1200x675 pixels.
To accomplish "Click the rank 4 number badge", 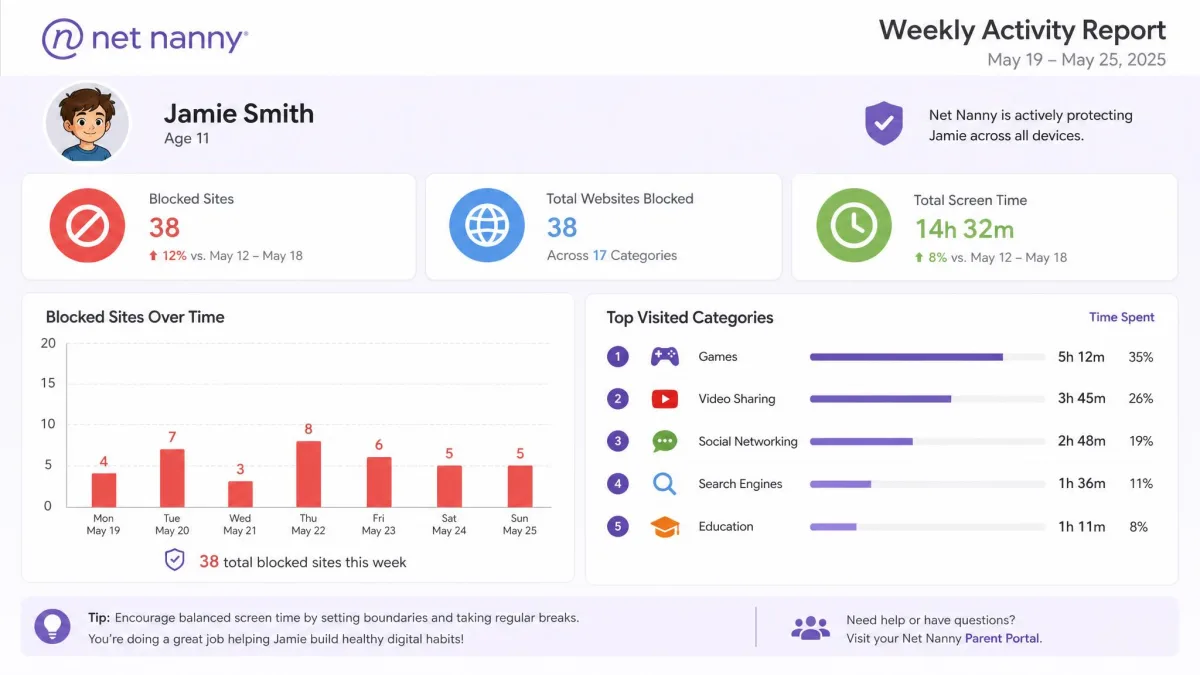I will (x=618, y=484).
